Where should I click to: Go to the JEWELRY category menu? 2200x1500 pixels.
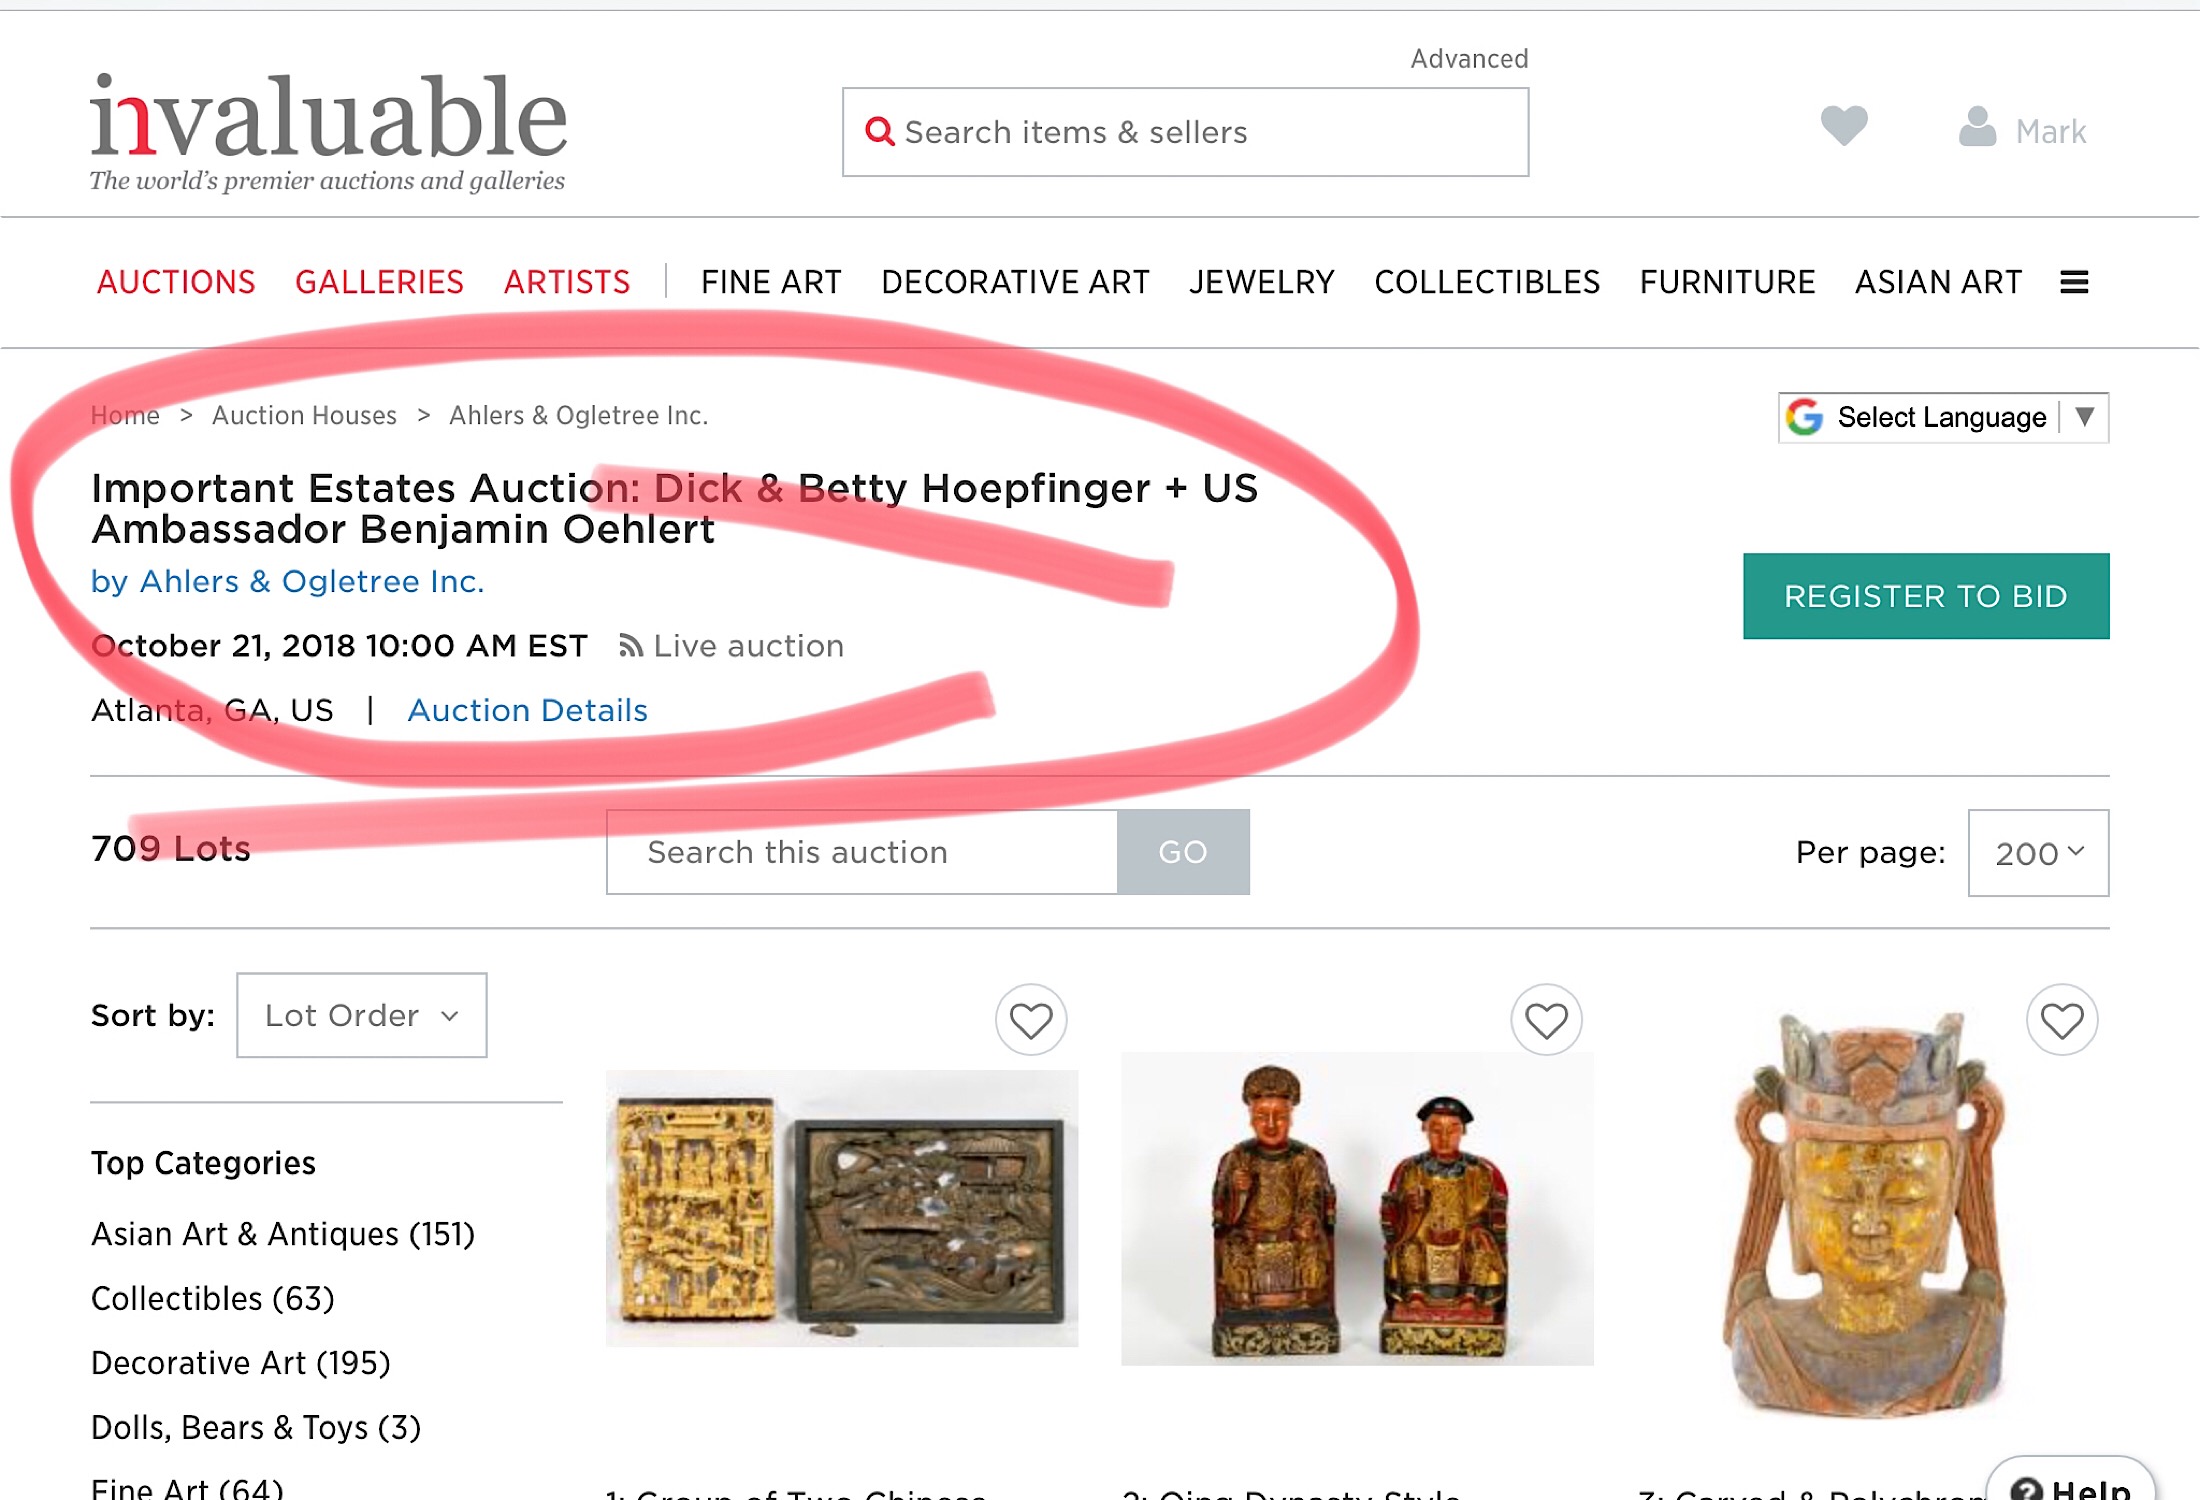[1261, 282]
